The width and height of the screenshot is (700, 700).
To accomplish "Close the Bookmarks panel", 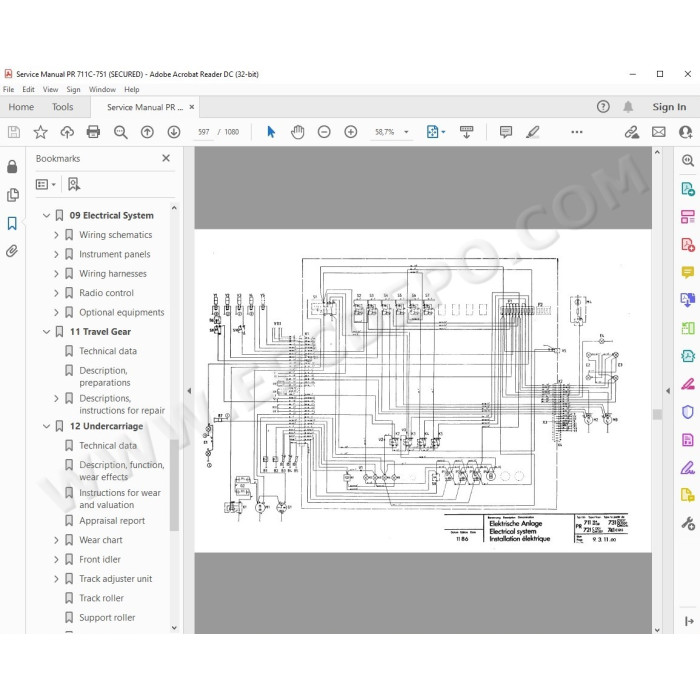I will [166, 158].
